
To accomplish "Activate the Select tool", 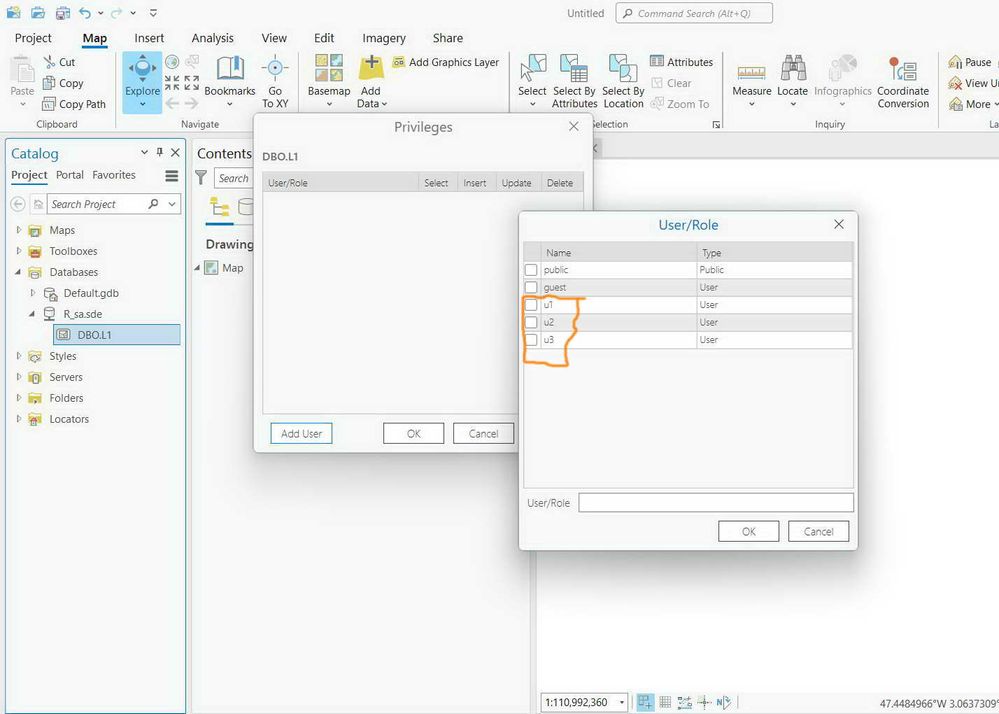I will click(532, 81).
